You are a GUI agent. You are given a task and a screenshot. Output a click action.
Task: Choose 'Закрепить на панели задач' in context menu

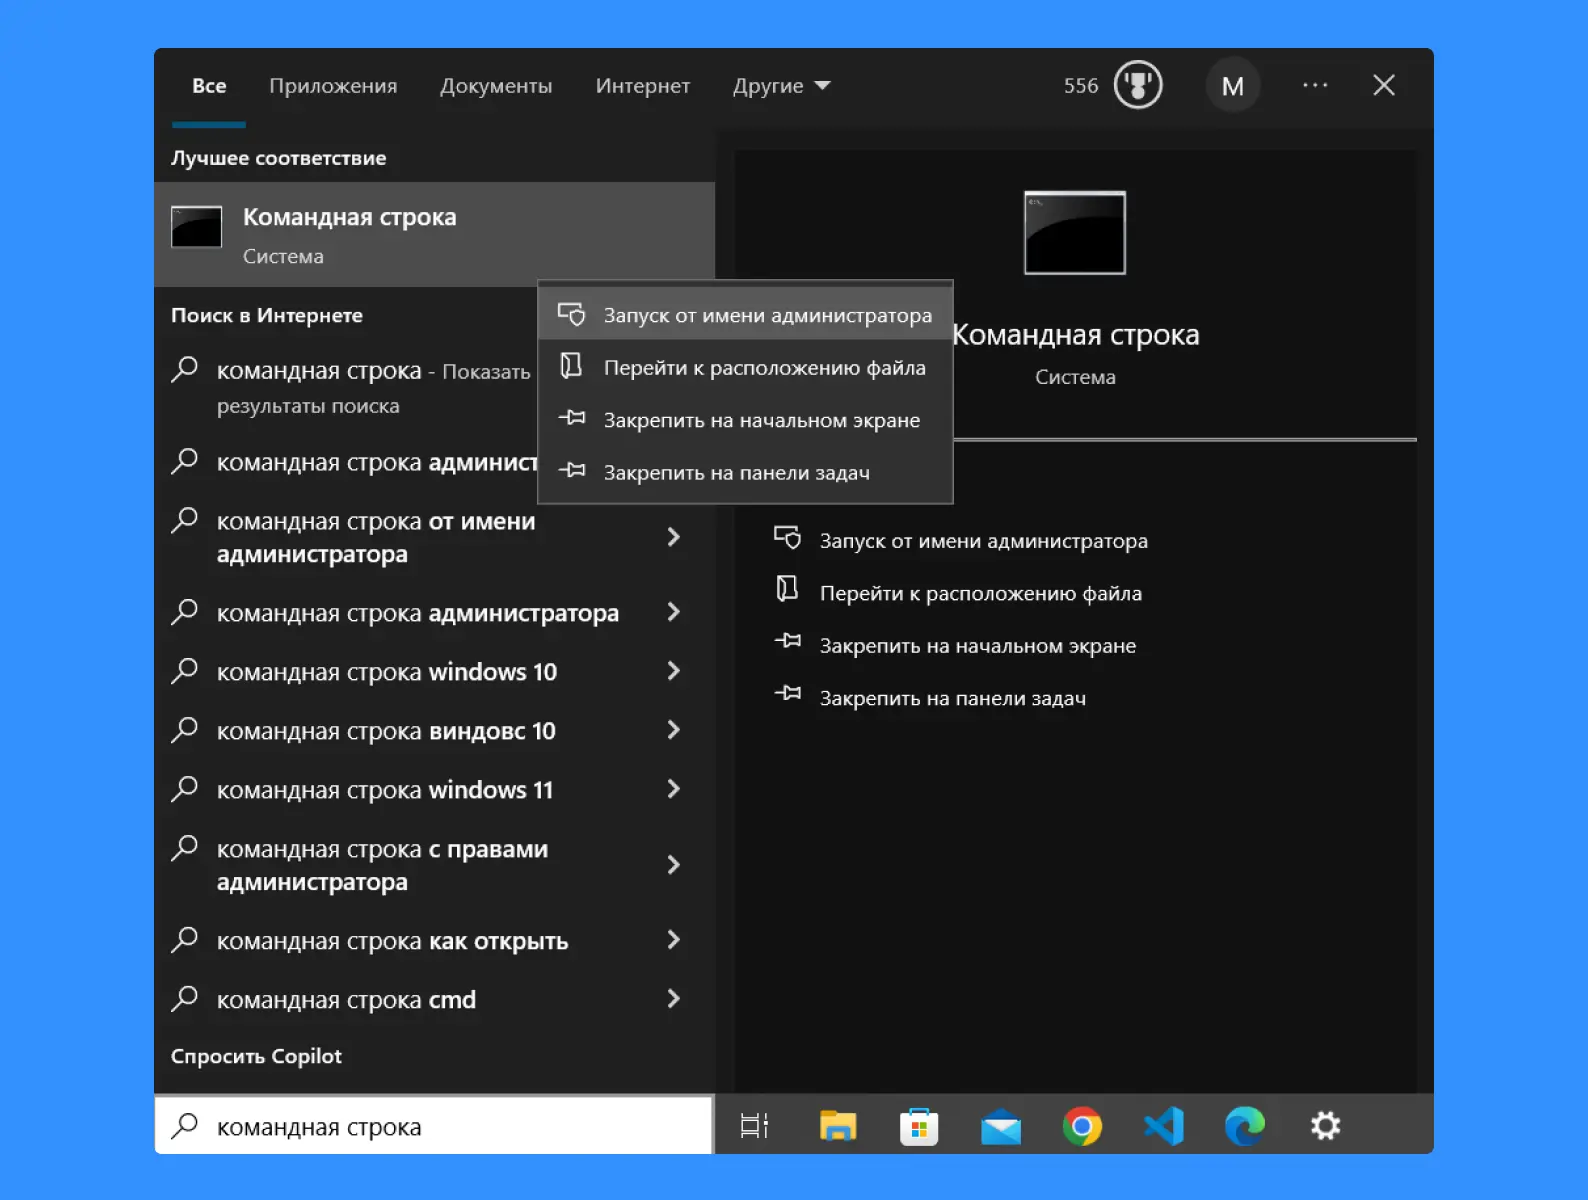746,472
